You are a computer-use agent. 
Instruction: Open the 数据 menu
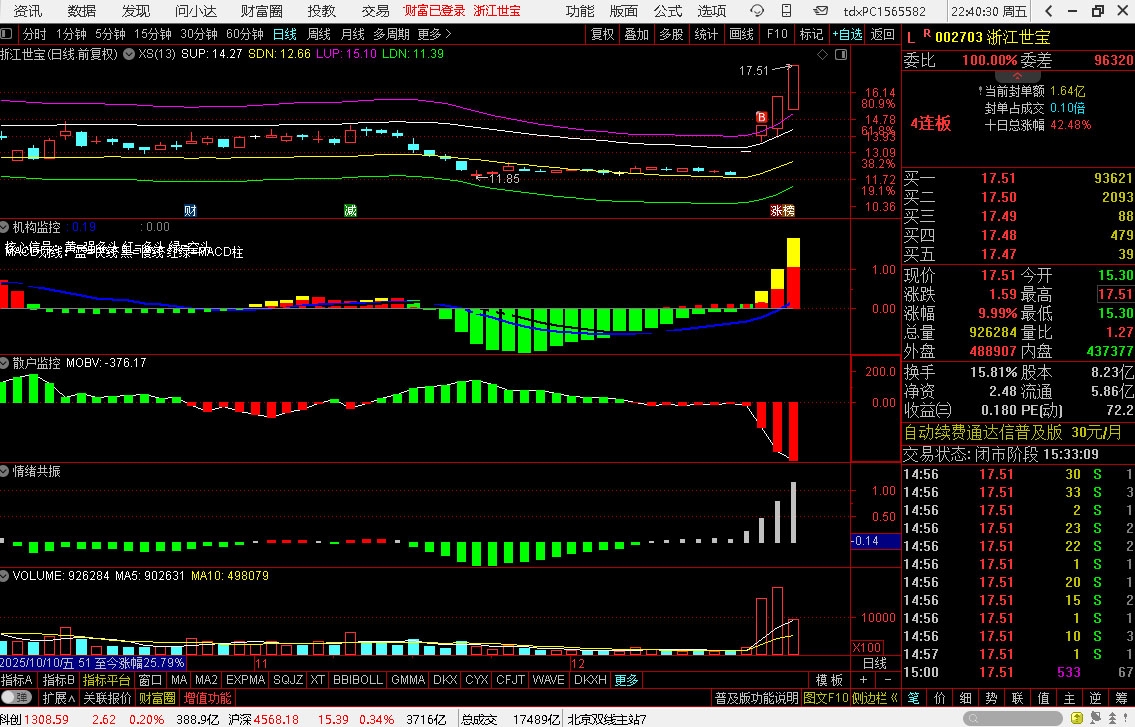pyautogui.click(x=82, y=11)
